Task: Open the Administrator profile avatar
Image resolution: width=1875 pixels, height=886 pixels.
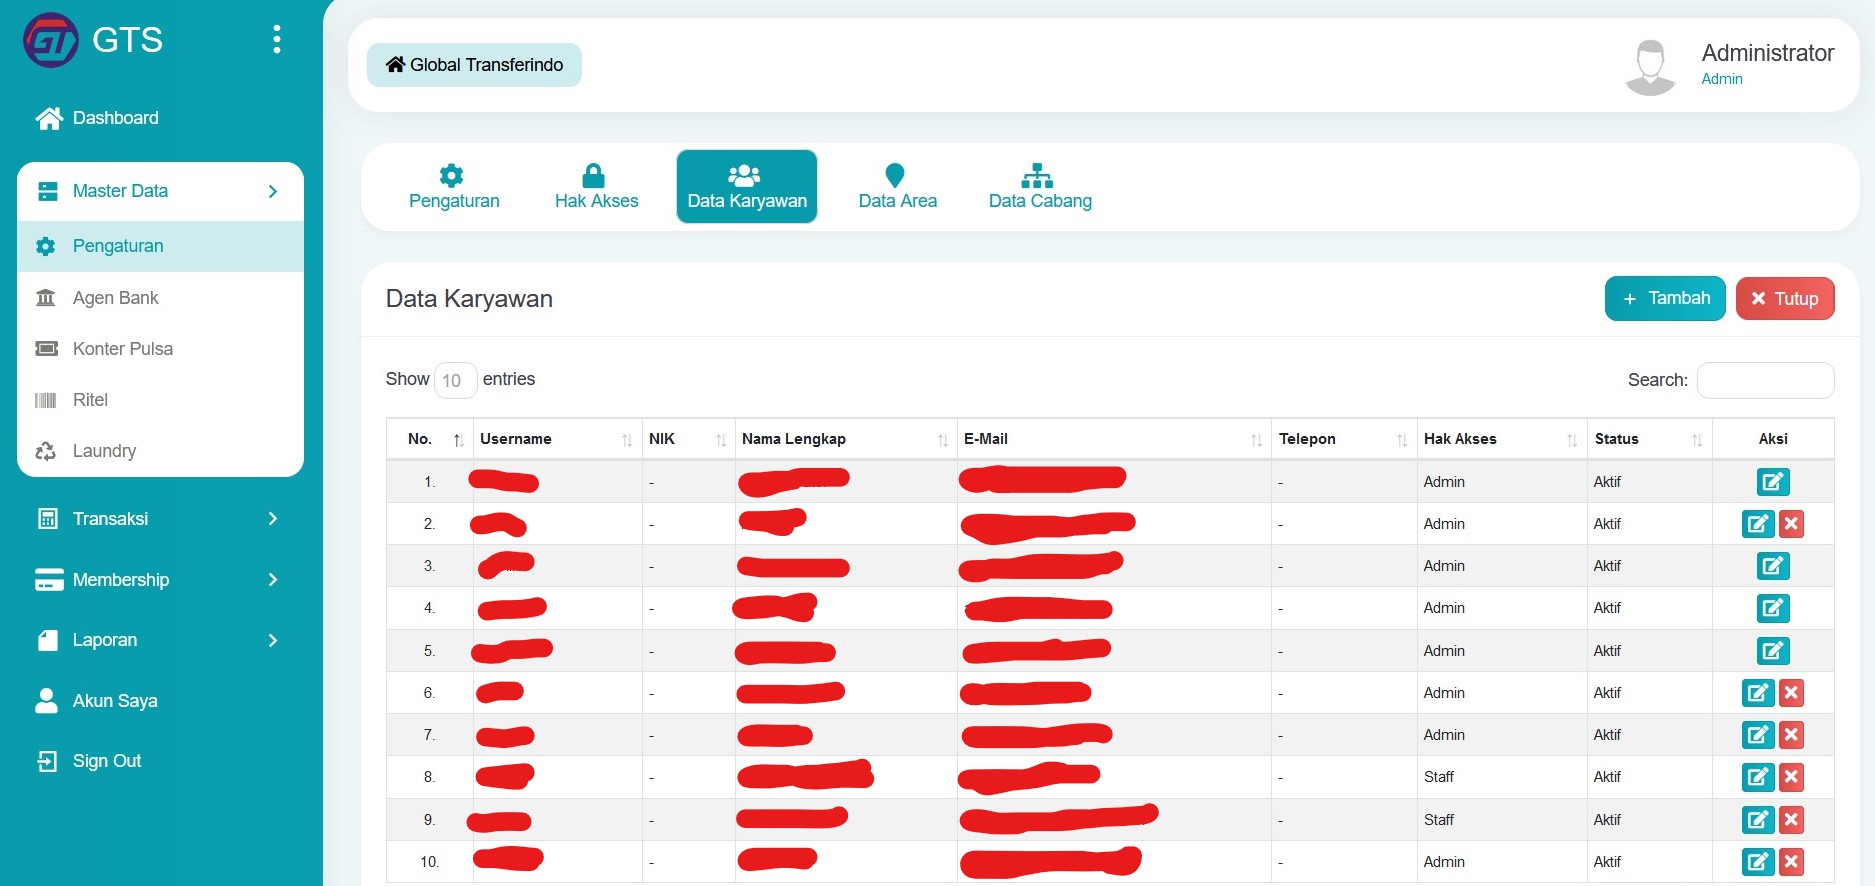Action: point(1650,67)
